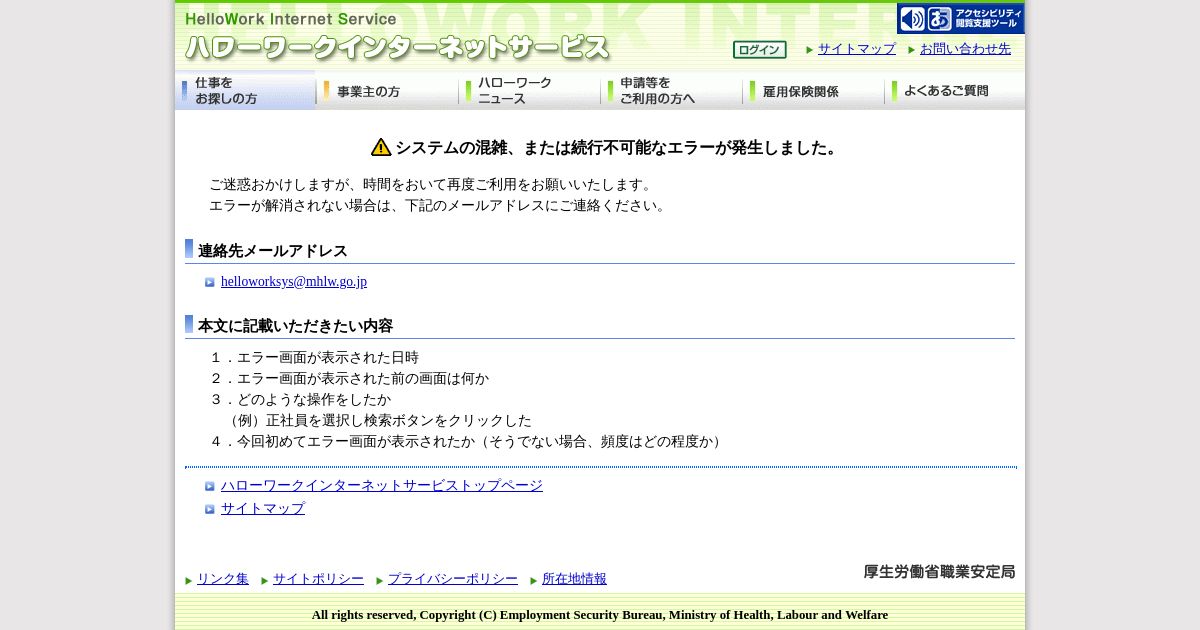
Task: Click the text ３．どのような操作をしたか
Action: 300,400
